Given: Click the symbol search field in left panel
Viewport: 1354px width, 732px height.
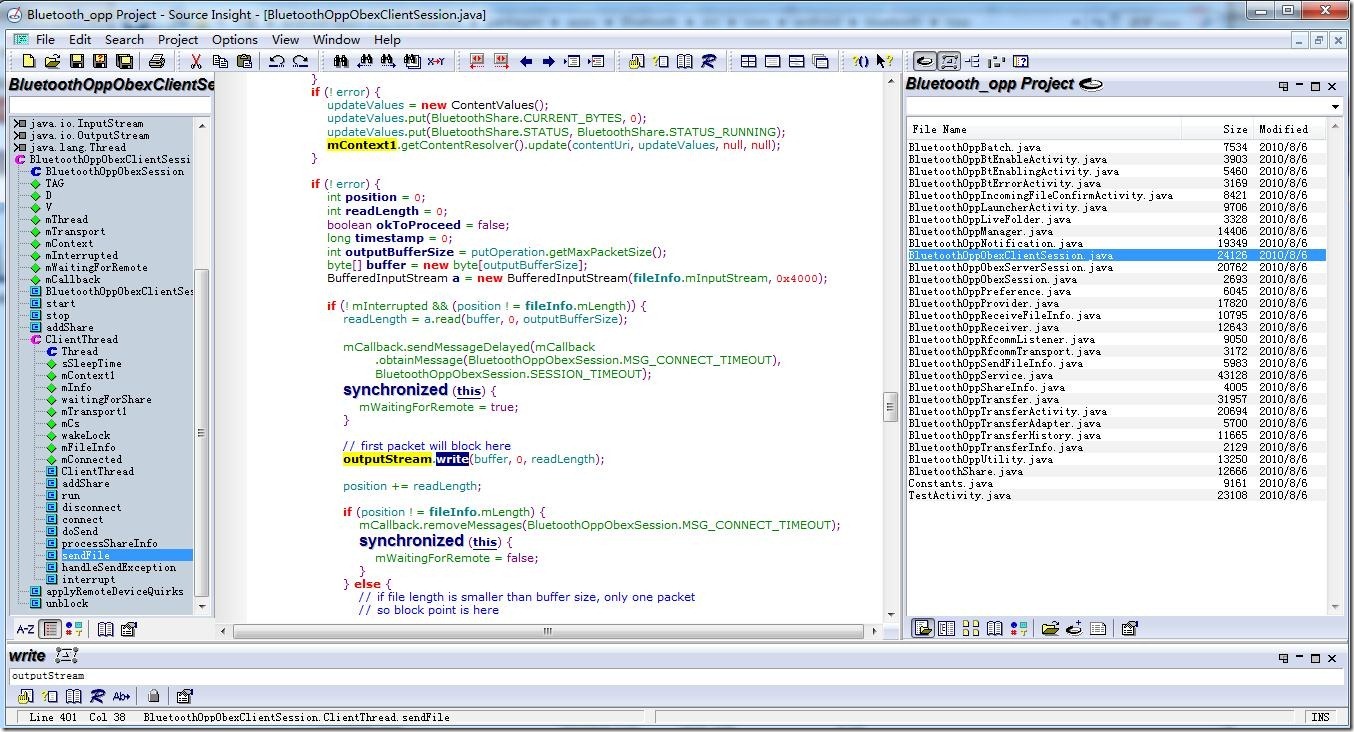Looking at the screenshot, I should click(x=110, y=105).
